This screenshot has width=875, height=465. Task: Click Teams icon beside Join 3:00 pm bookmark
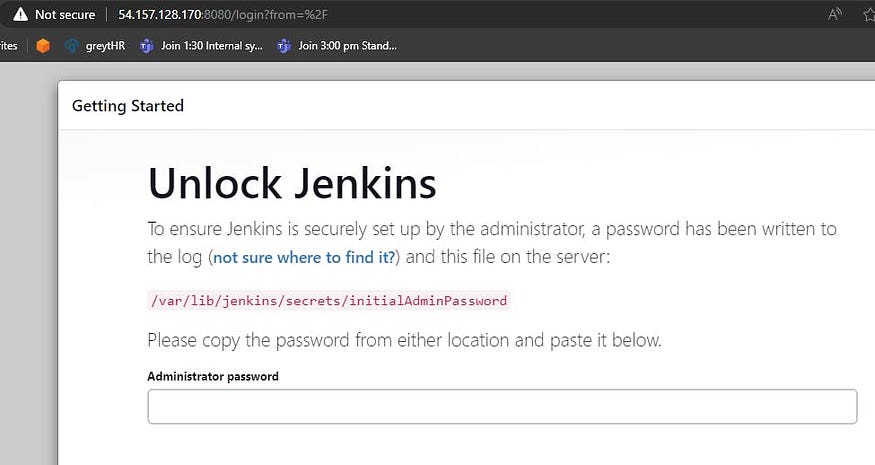284,46
